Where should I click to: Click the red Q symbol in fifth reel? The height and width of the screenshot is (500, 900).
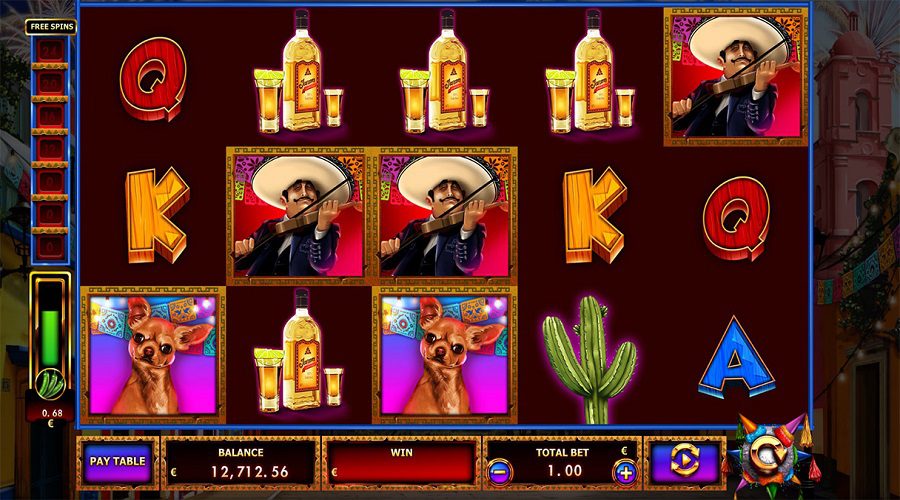click(x=736, y=218)
